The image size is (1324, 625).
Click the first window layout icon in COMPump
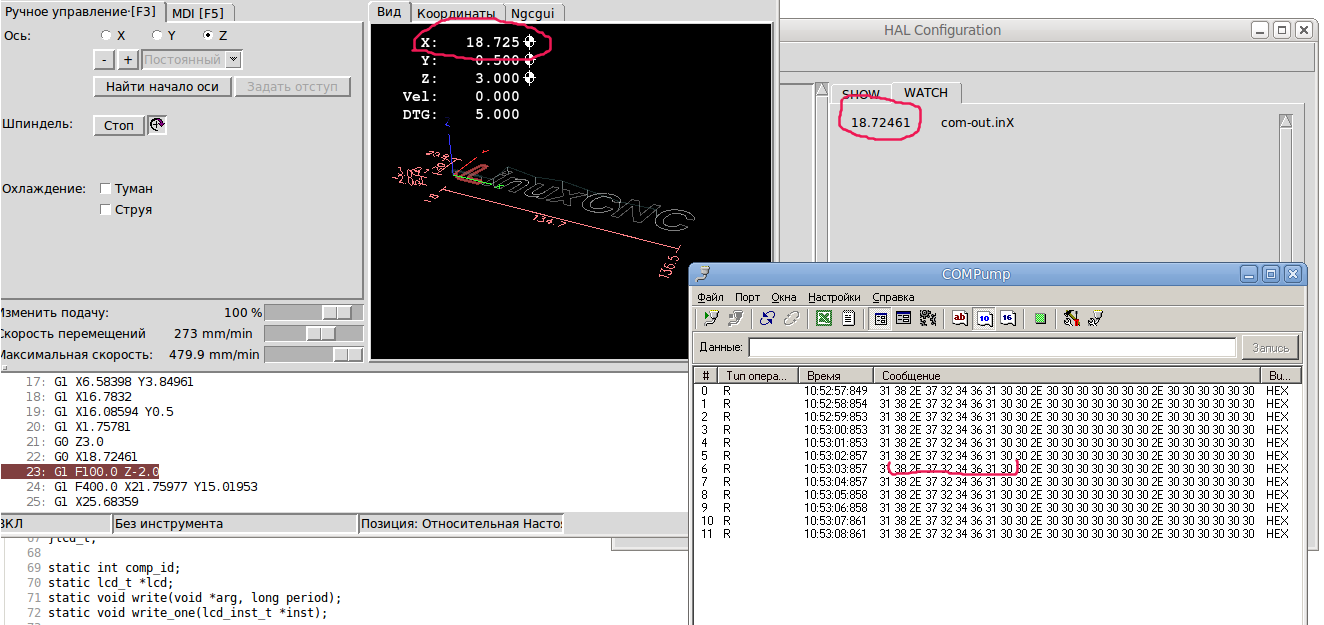[x=880, y=318]
